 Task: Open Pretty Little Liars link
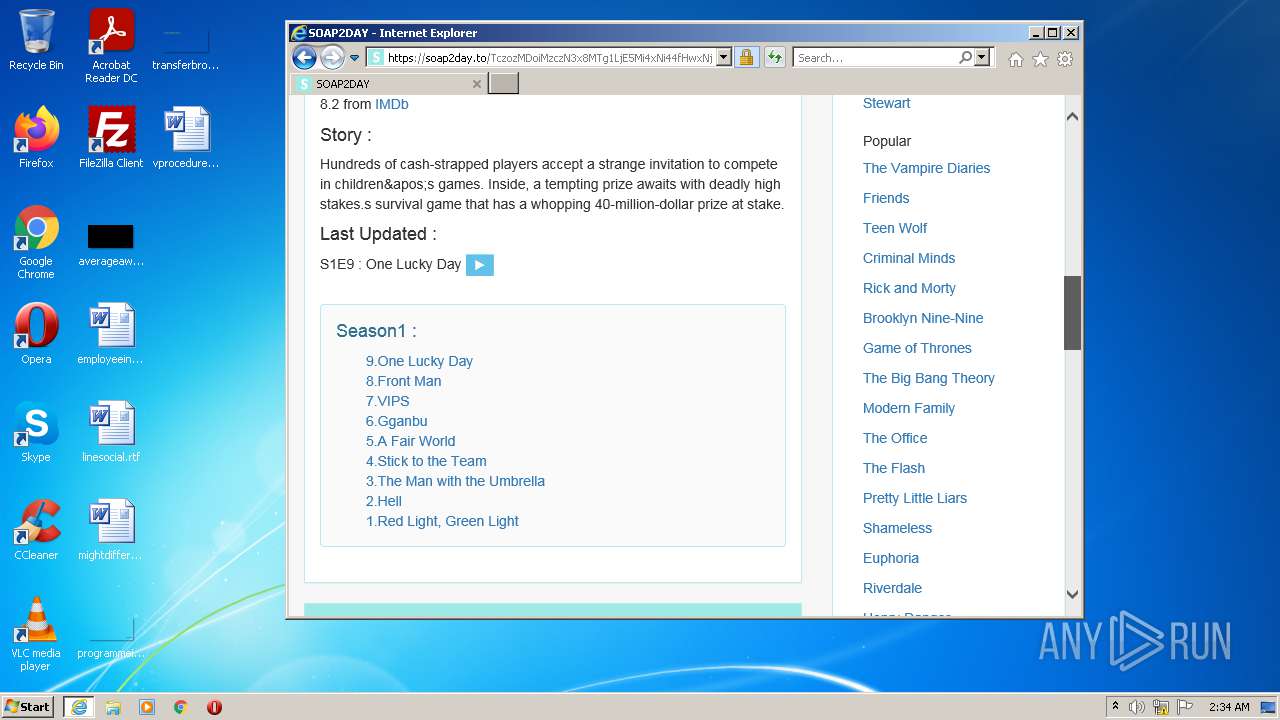click(915, 498)
